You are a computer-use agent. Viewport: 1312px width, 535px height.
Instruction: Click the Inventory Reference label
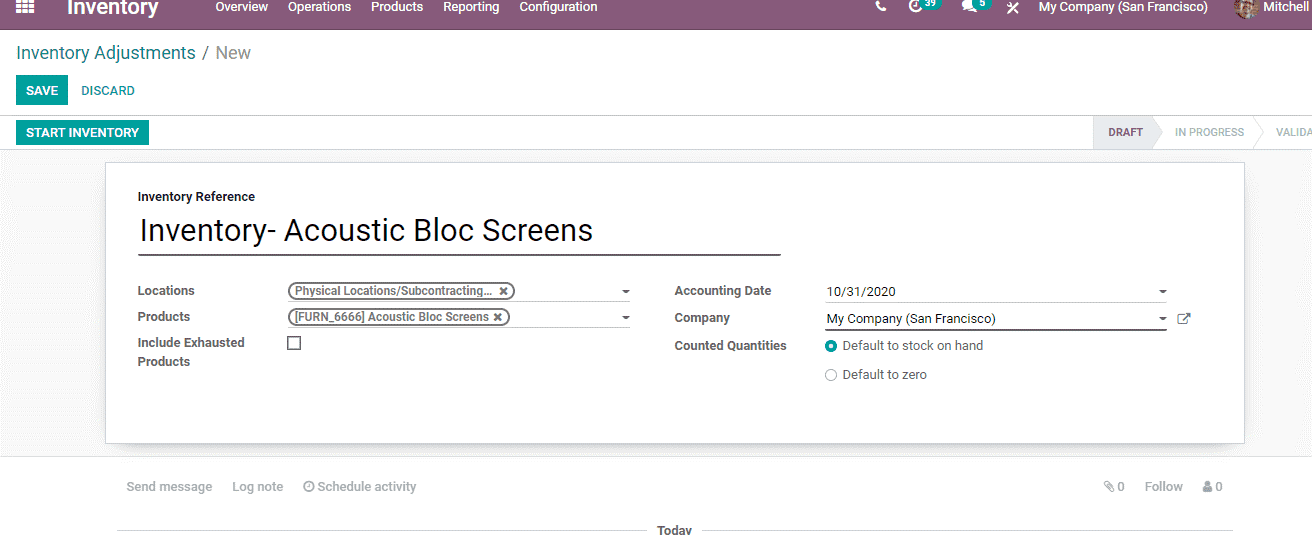pyautogui.click(x=196, y=197)
